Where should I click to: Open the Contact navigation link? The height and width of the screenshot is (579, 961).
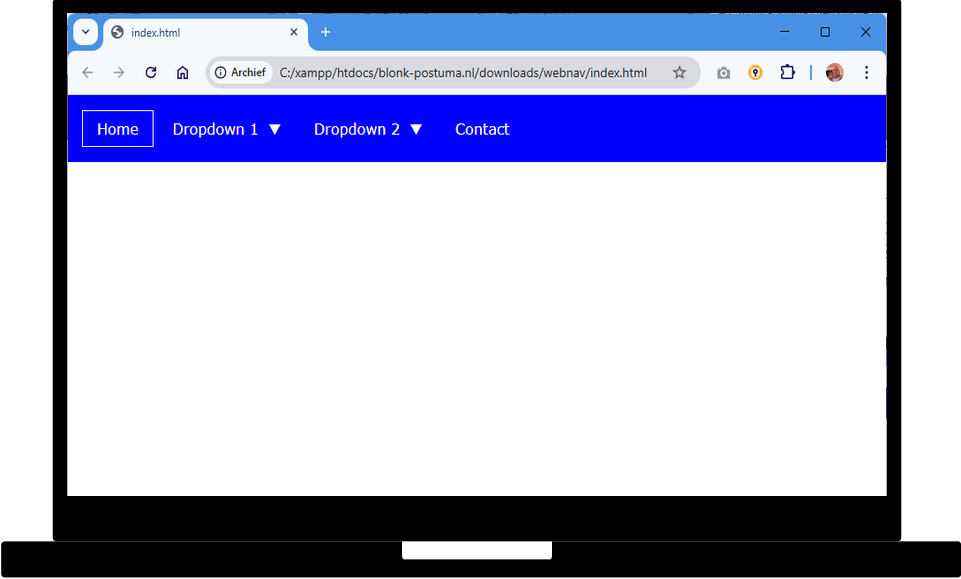482,129
